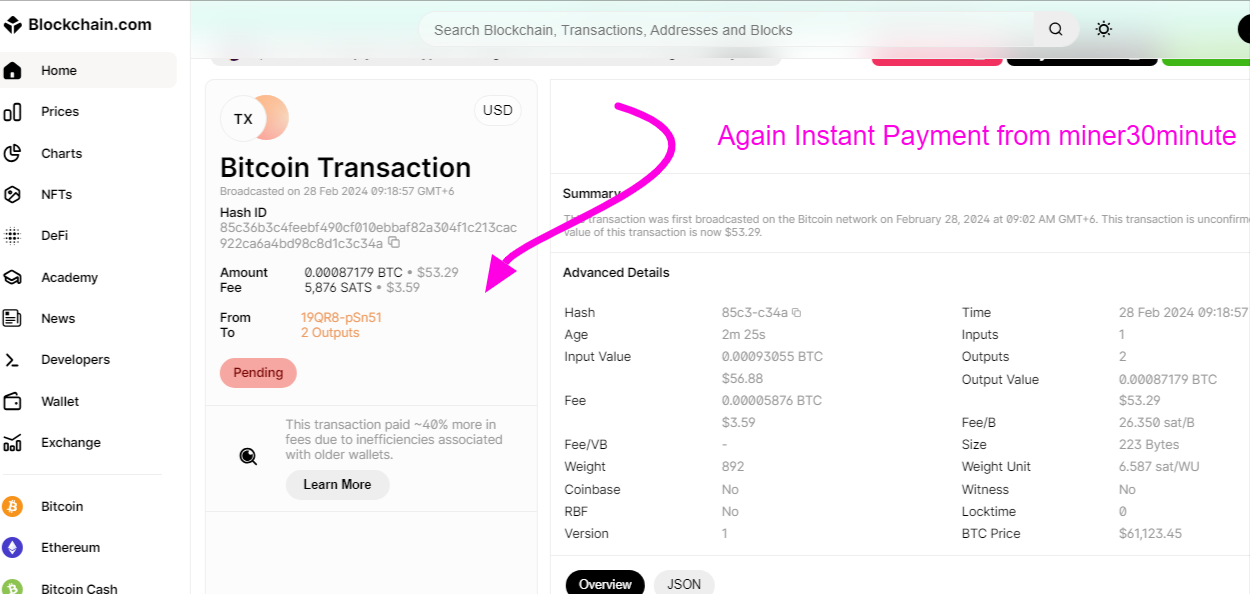Switch to the JSON view
Viewport: 1250px width, 594px height.
684,584
